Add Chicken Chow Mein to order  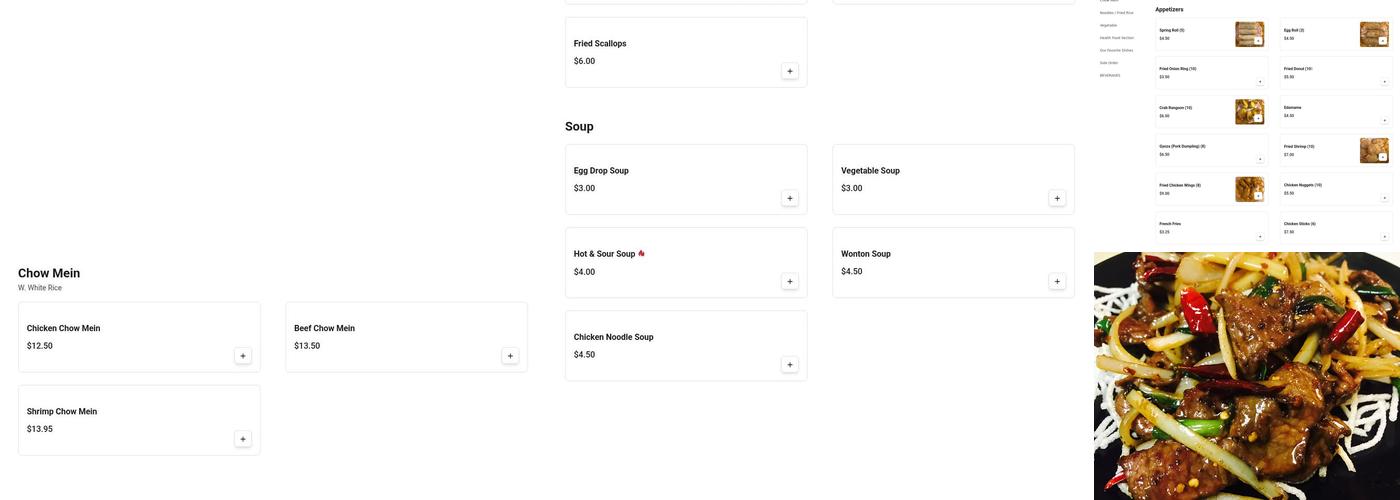coord(243,356)
